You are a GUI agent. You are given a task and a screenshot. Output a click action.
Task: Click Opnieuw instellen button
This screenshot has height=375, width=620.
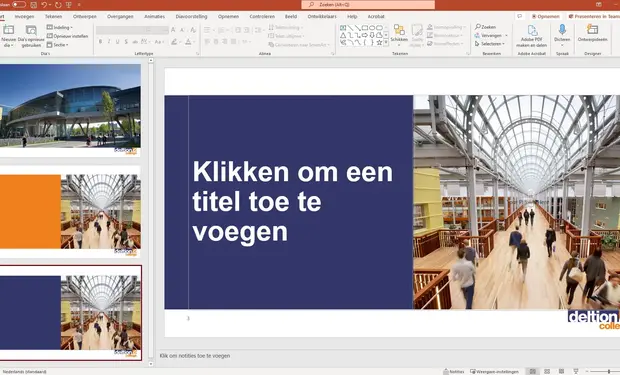click(x=67, y=36)
